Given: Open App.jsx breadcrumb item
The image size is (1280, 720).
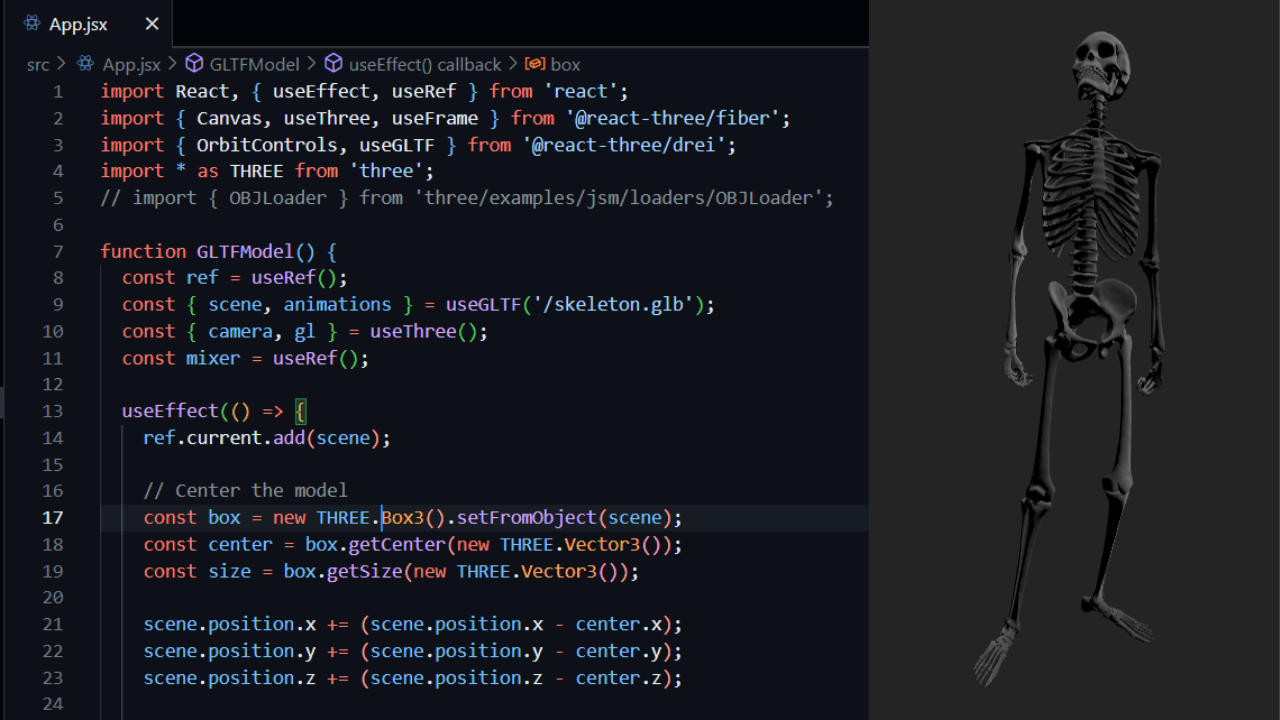Looking at the screenshot, I should (x=131, y=65).
